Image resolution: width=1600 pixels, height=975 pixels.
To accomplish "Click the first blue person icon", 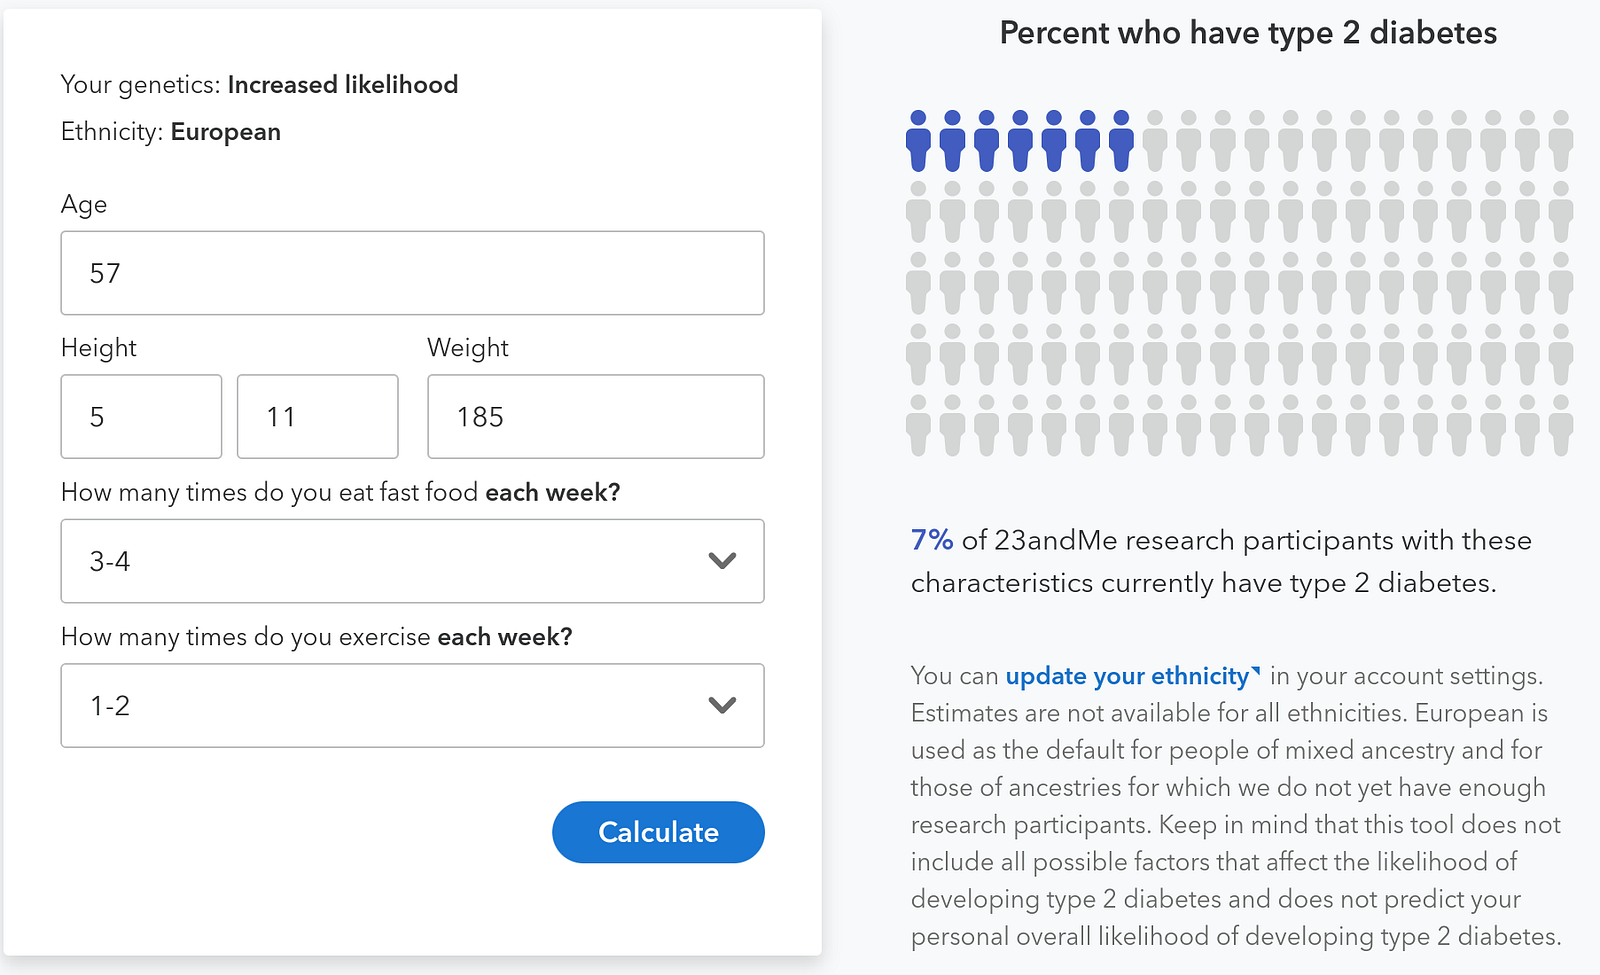I will (x=918, y=141).
